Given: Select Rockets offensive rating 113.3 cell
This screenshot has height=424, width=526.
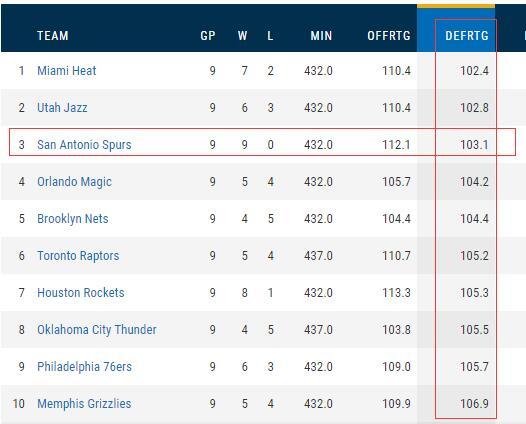Looking at the screenshot, I should (396, 293).
